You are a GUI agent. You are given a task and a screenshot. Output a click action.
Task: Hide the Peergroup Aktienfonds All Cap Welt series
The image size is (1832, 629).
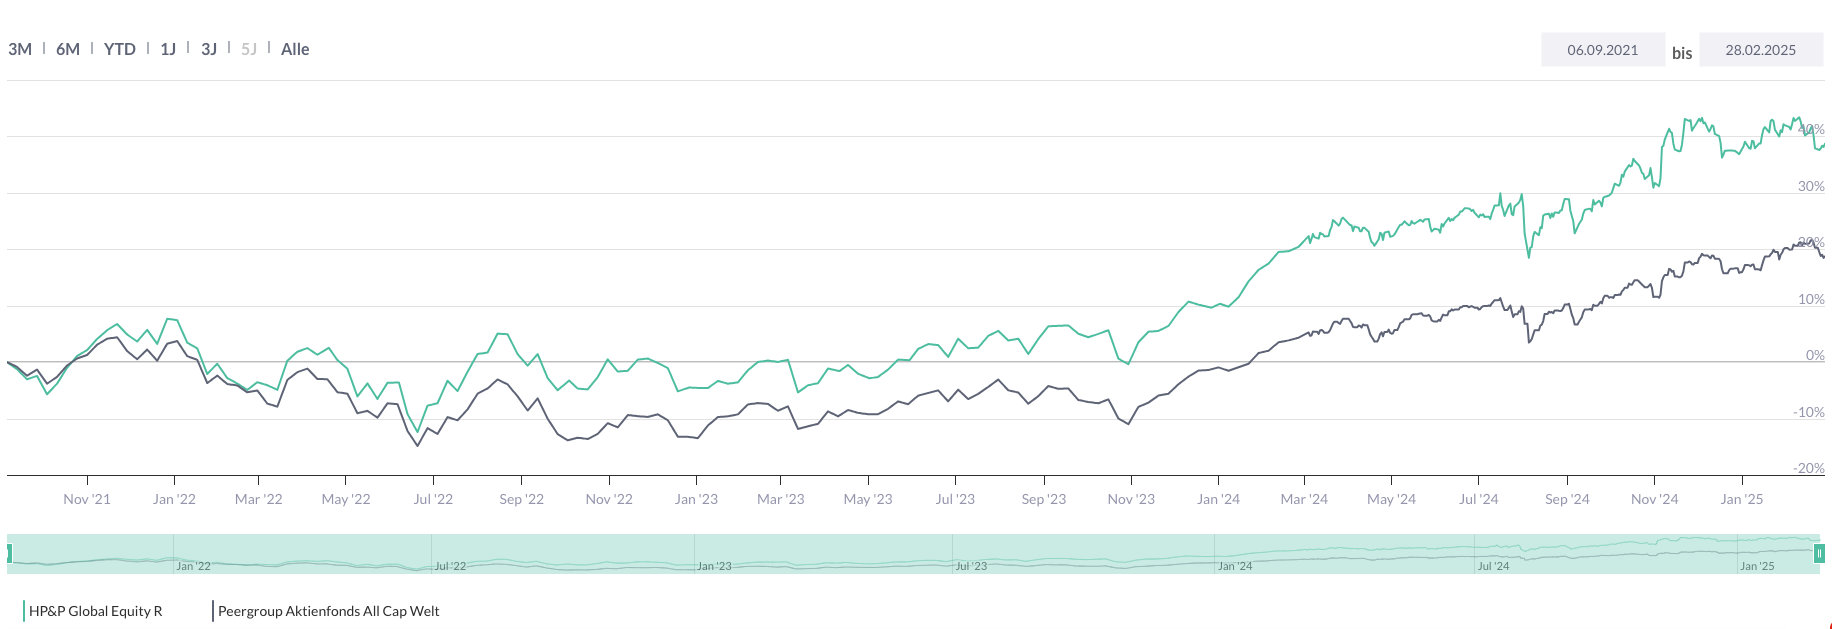(x=328, y=611)
